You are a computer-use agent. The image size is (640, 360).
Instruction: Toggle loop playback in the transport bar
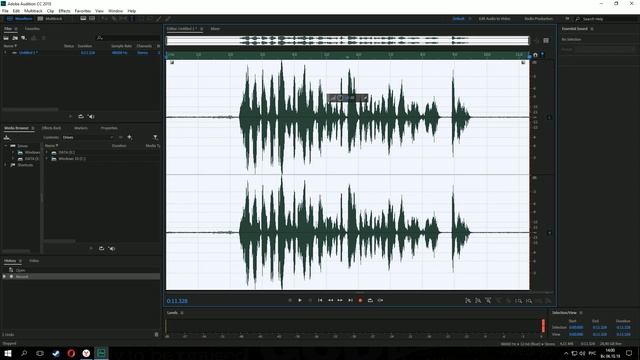[370, 300]
